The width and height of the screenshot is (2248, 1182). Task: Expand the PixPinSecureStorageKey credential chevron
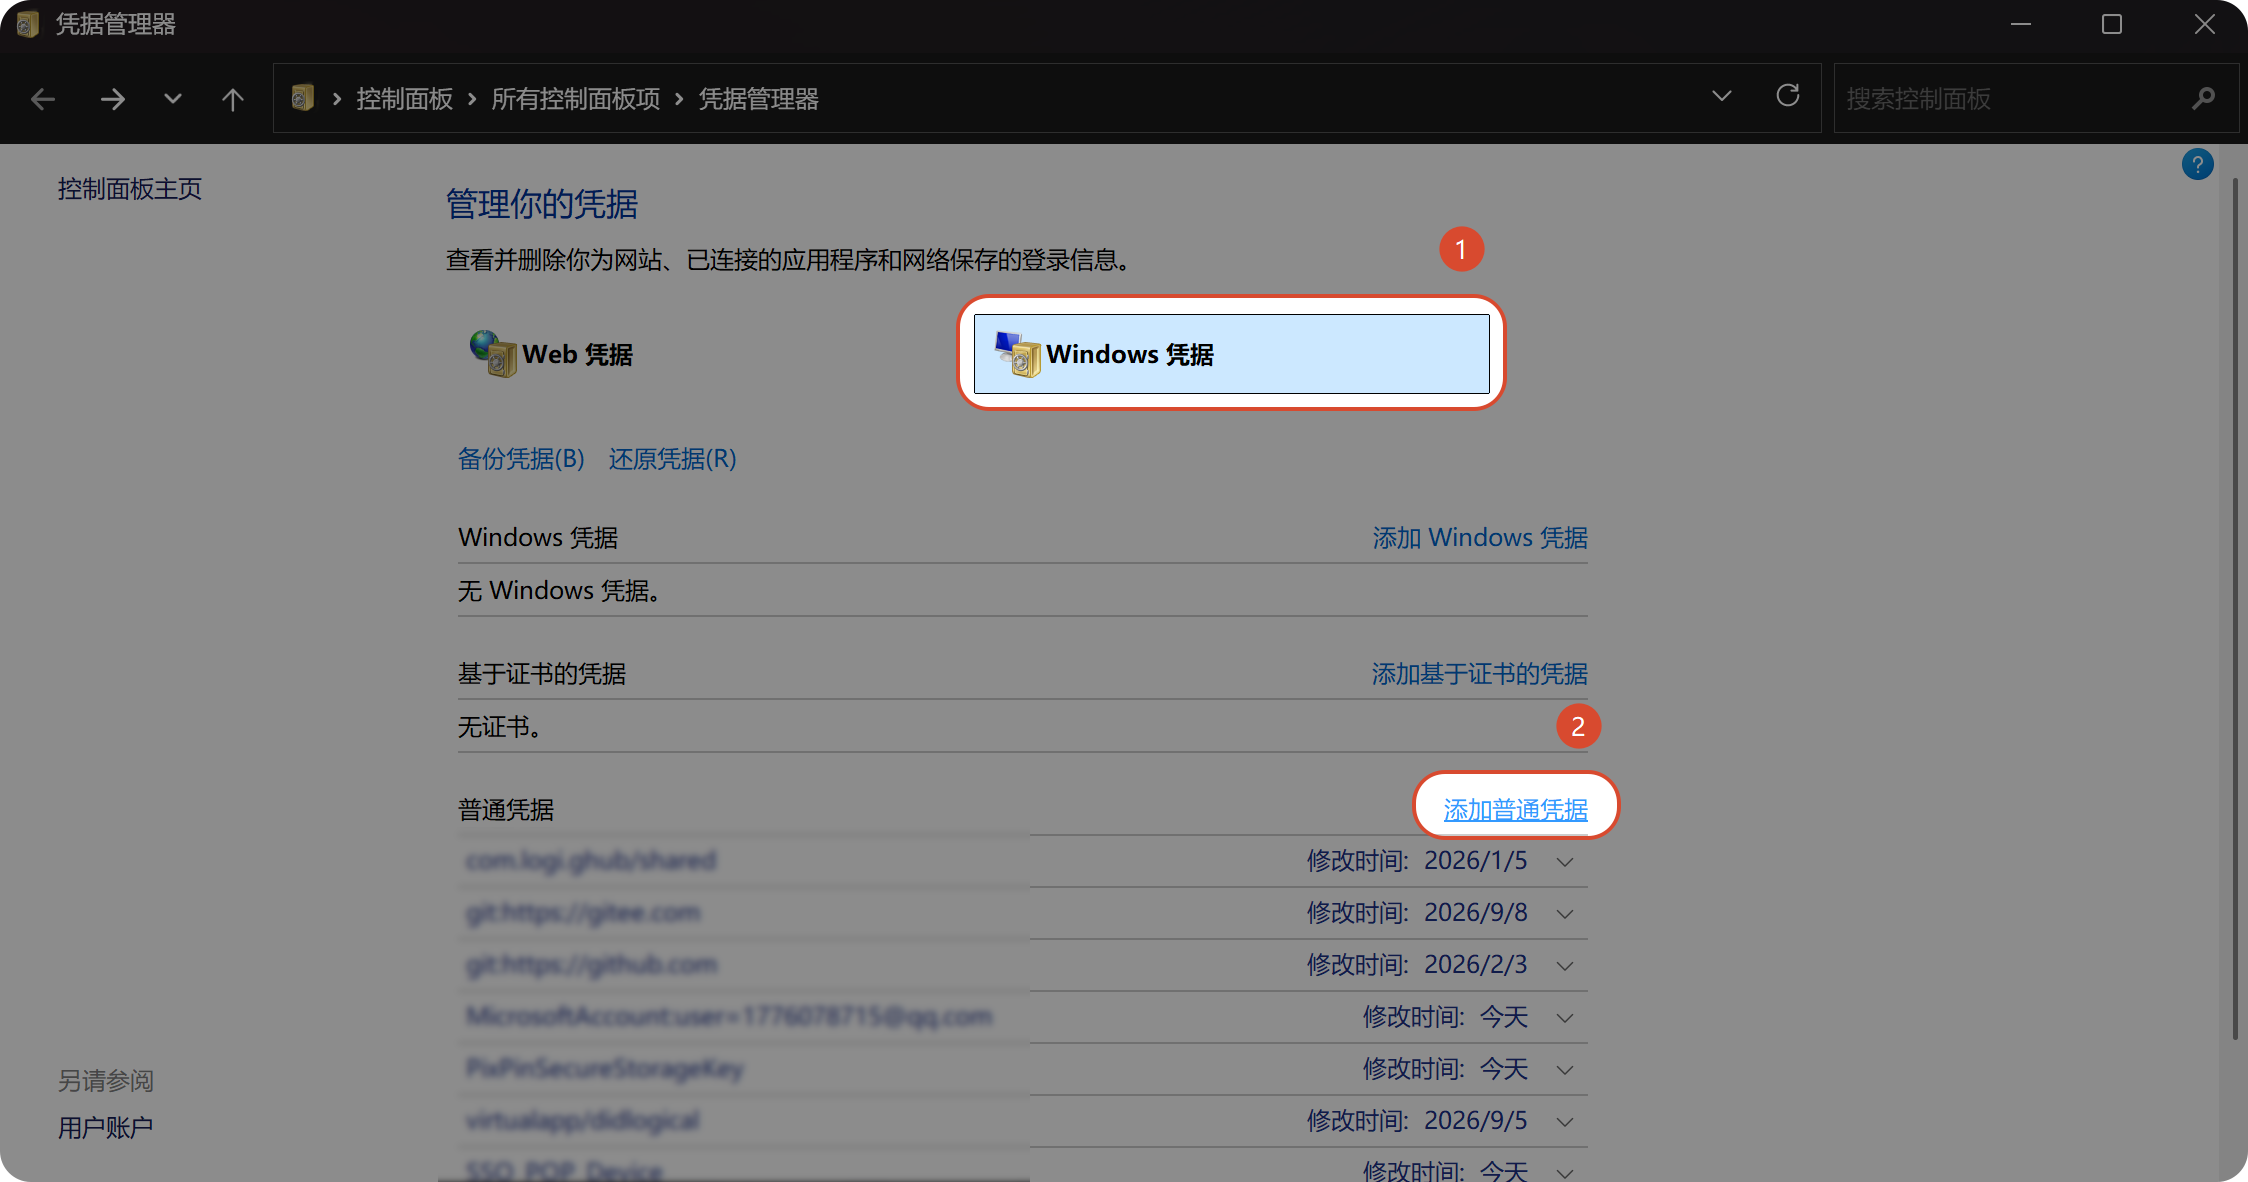point(1565,1070)
